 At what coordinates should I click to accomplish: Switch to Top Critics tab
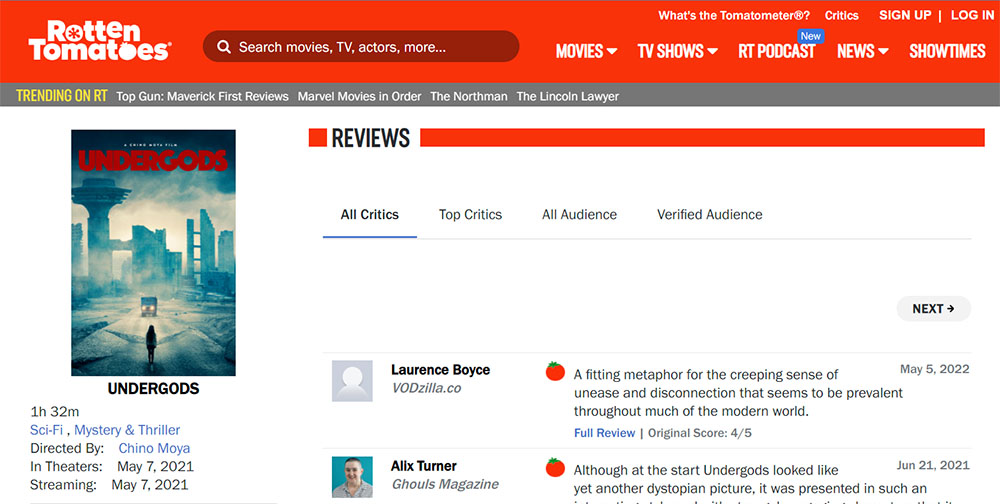tap(471, 215)
